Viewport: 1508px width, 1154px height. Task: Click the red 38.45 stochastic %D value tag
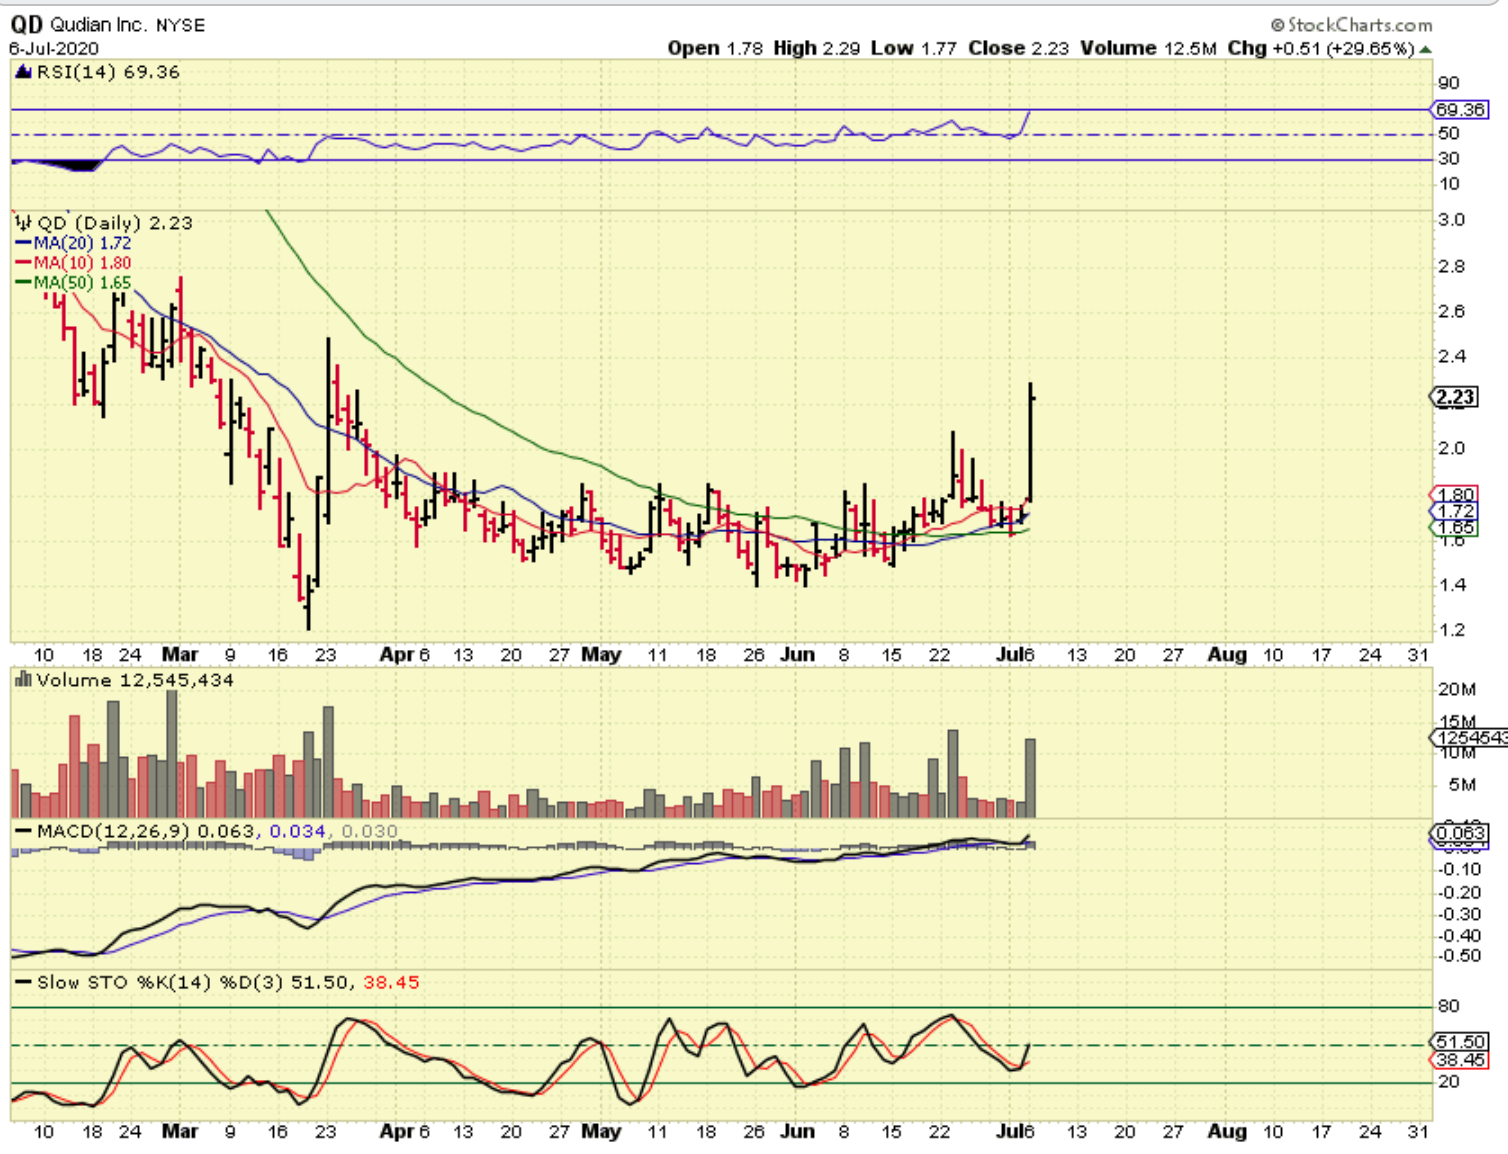[x=1460, y=1060]
